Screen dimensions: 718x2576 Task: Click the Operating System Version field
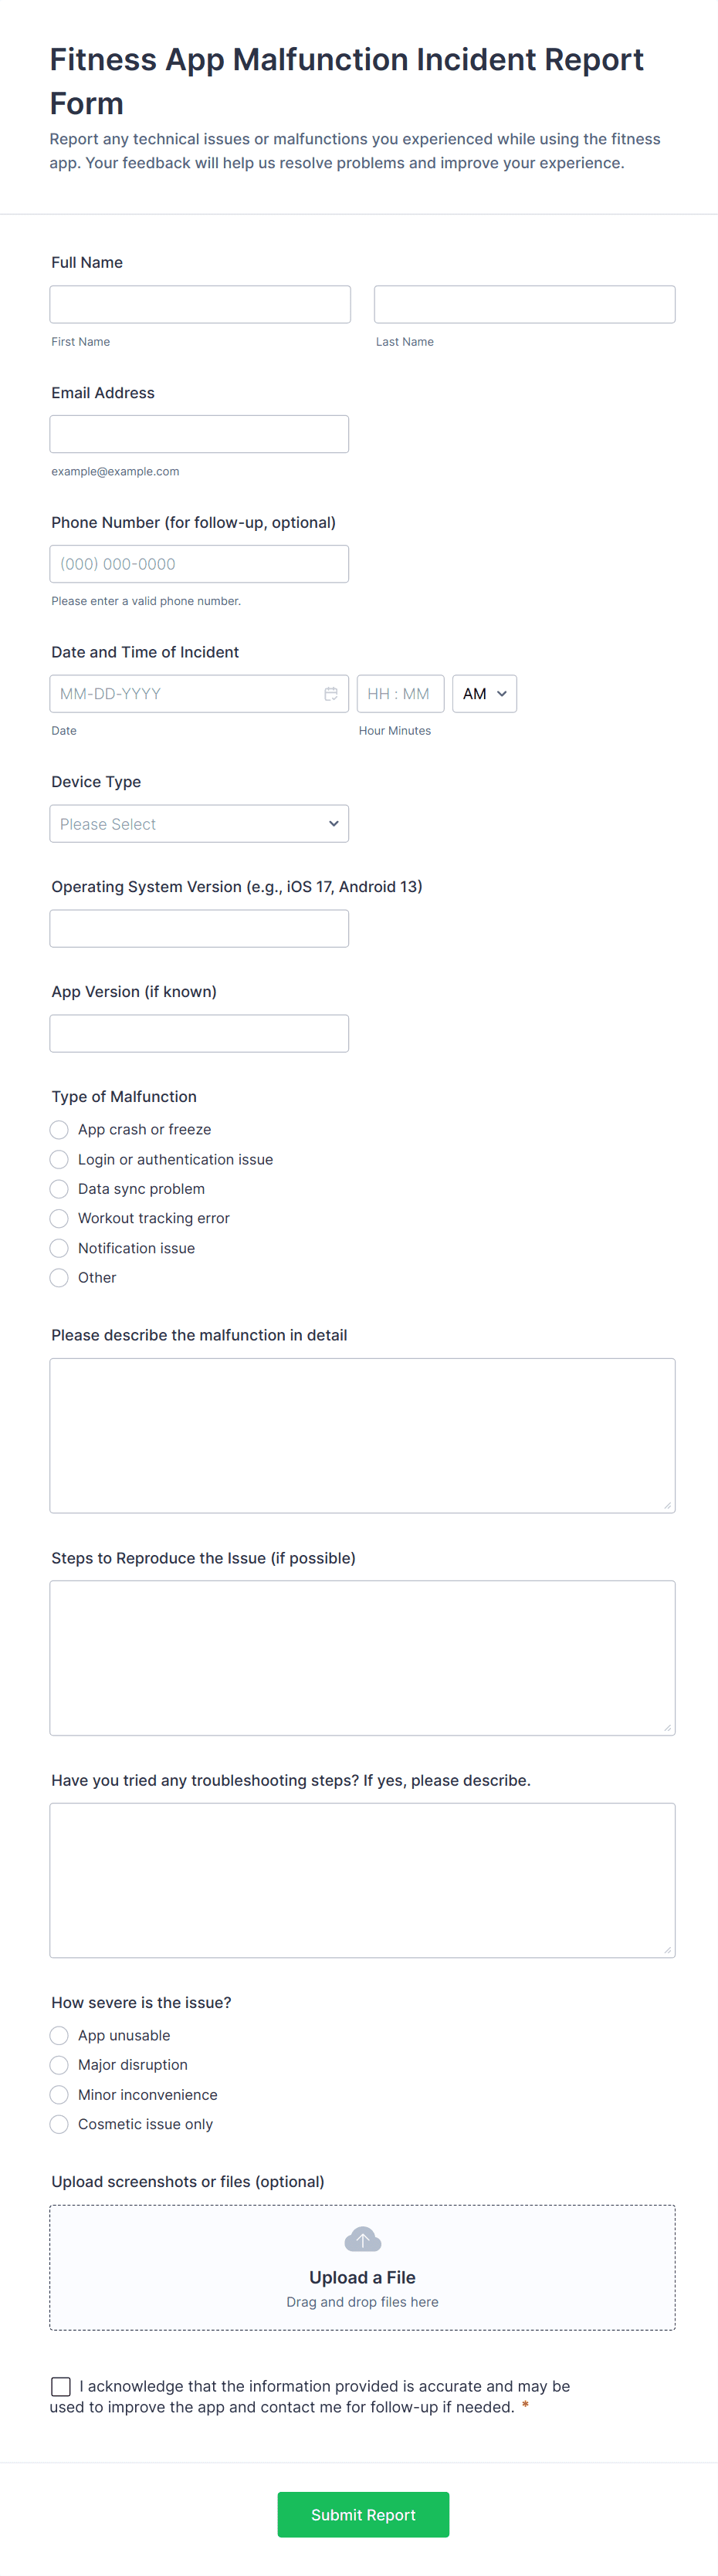pos(198,928)
